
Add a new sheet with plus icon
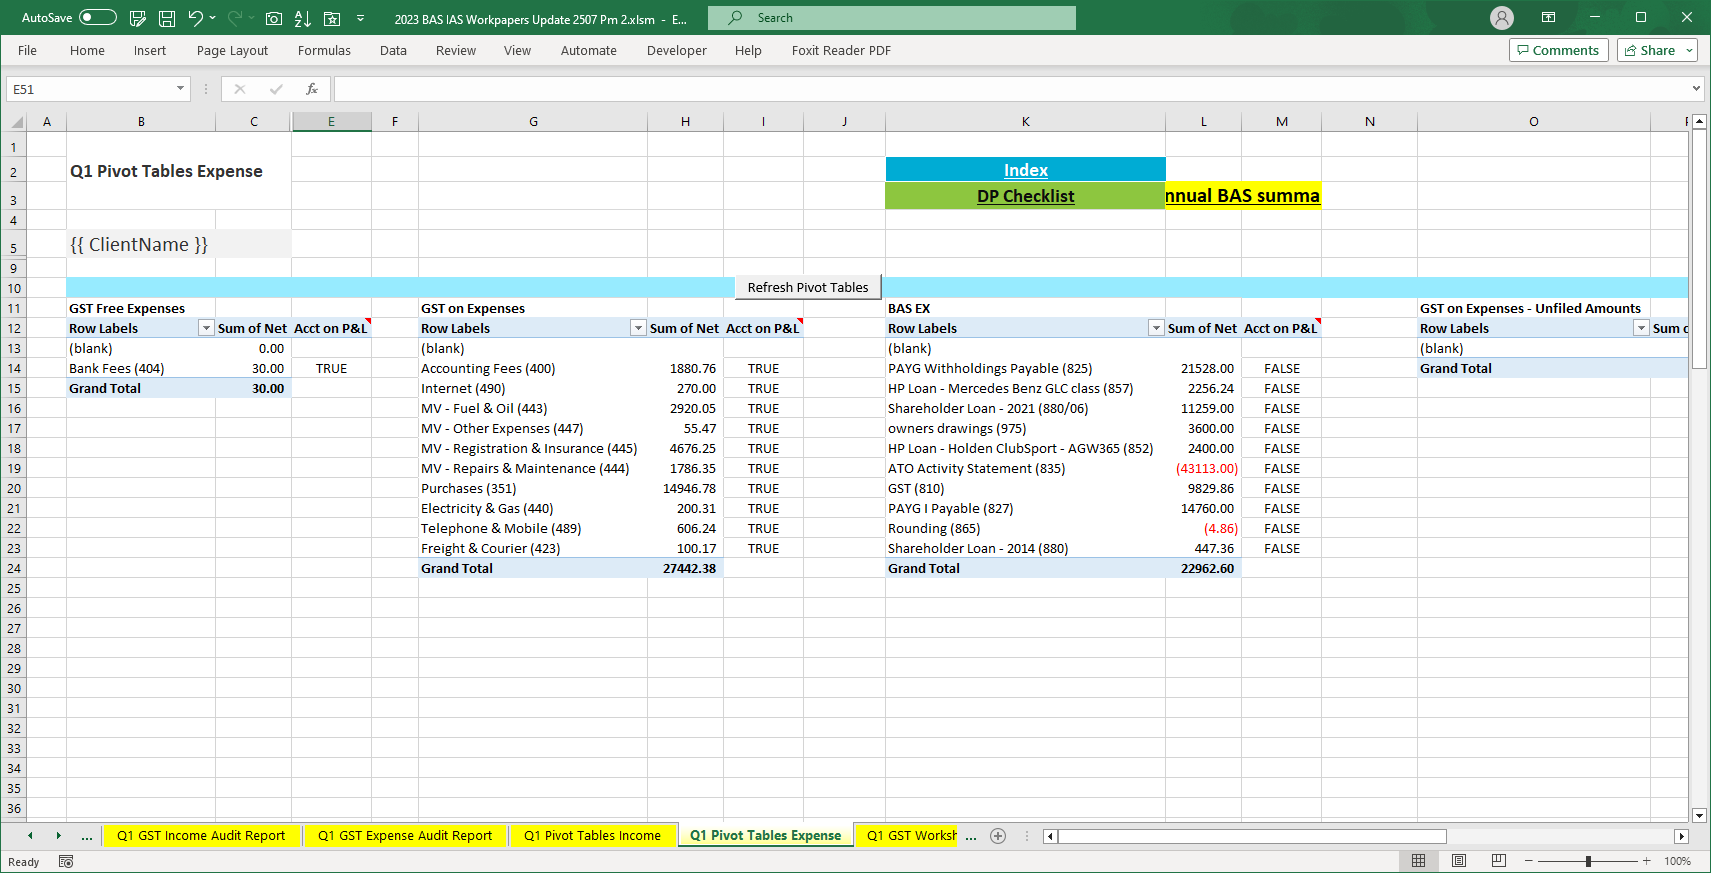pos(997,836)
